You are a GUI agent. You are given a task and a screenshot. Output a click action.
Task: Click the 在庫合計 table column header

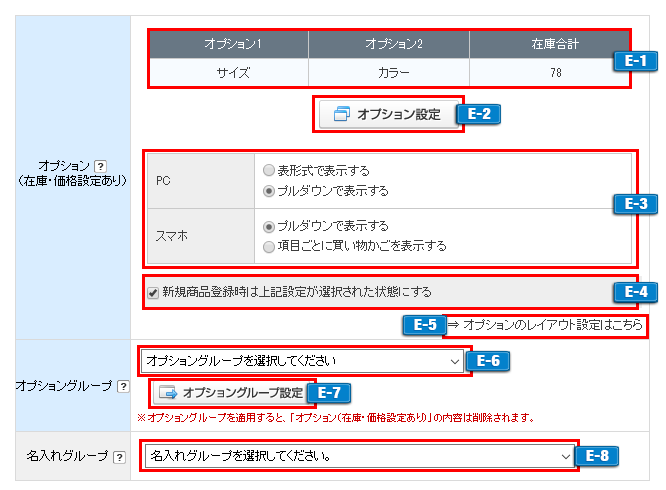click(554, 45)
